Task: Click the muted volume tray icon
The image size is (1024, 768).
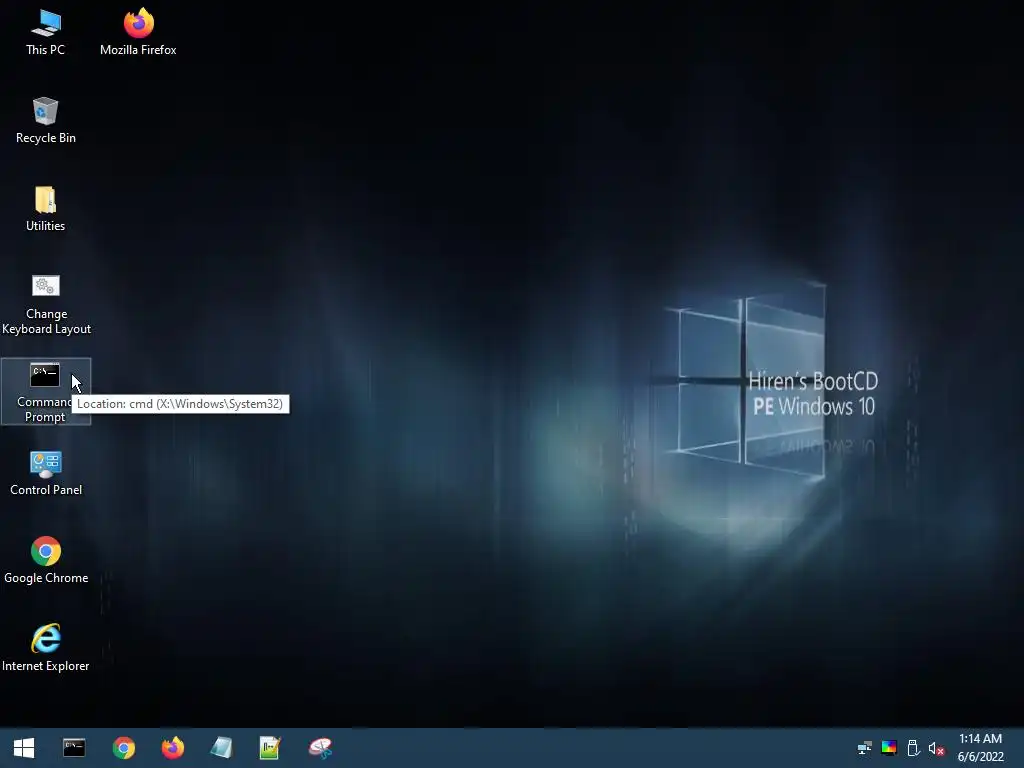Action: [x=936, y=748]
